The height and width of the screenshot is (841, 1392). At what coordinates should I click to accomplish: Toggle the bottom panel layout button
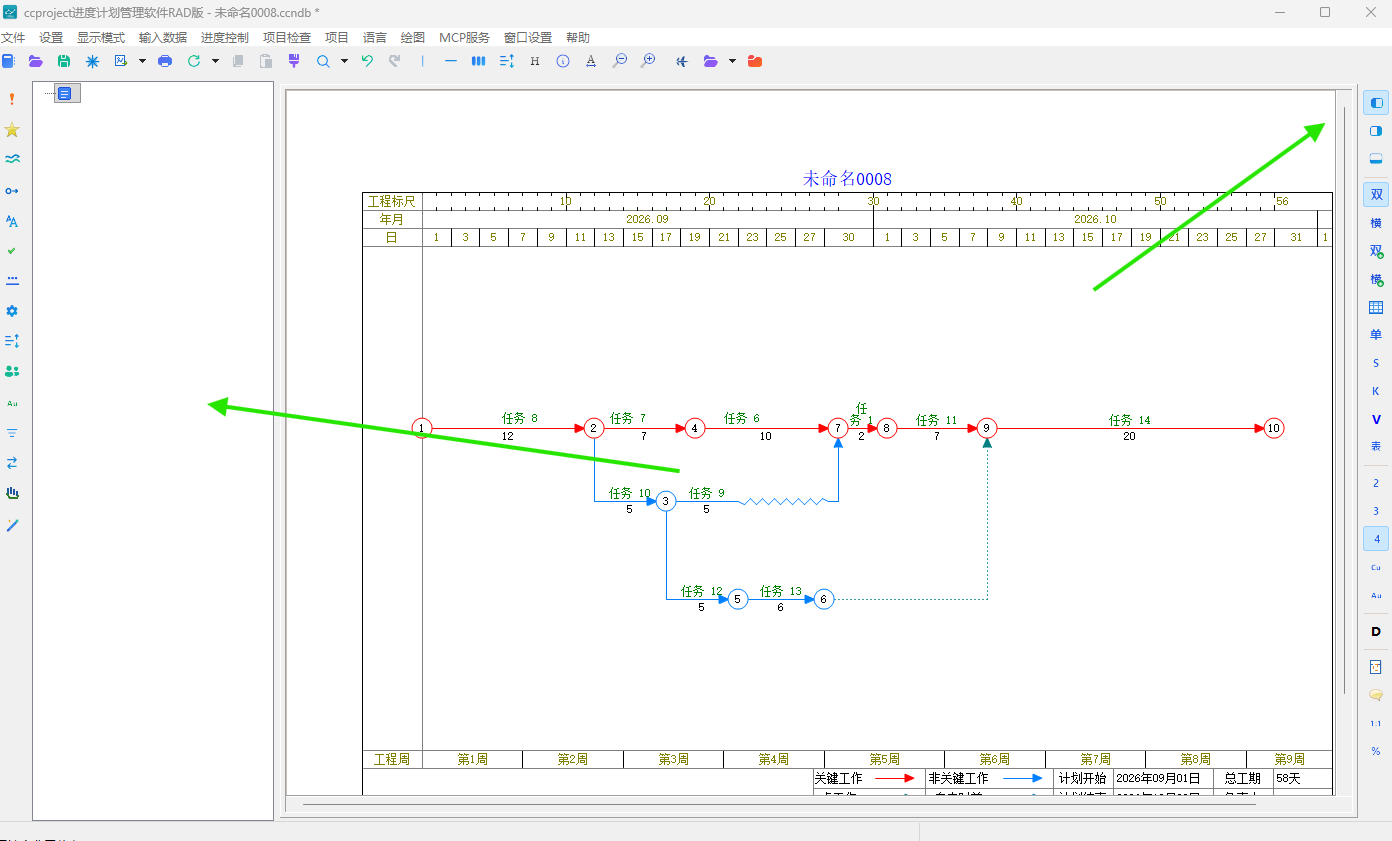pos(1376,159)
